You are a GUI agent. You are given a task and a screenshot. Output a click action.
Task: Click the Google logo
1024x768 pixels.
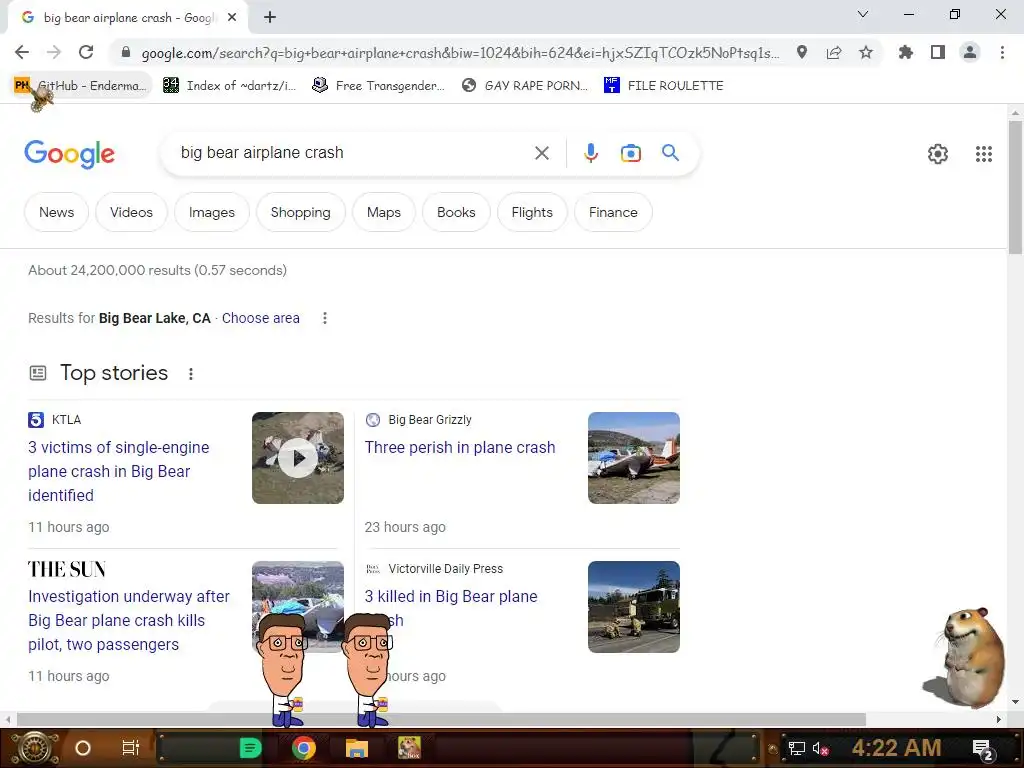tap(69, 154)
